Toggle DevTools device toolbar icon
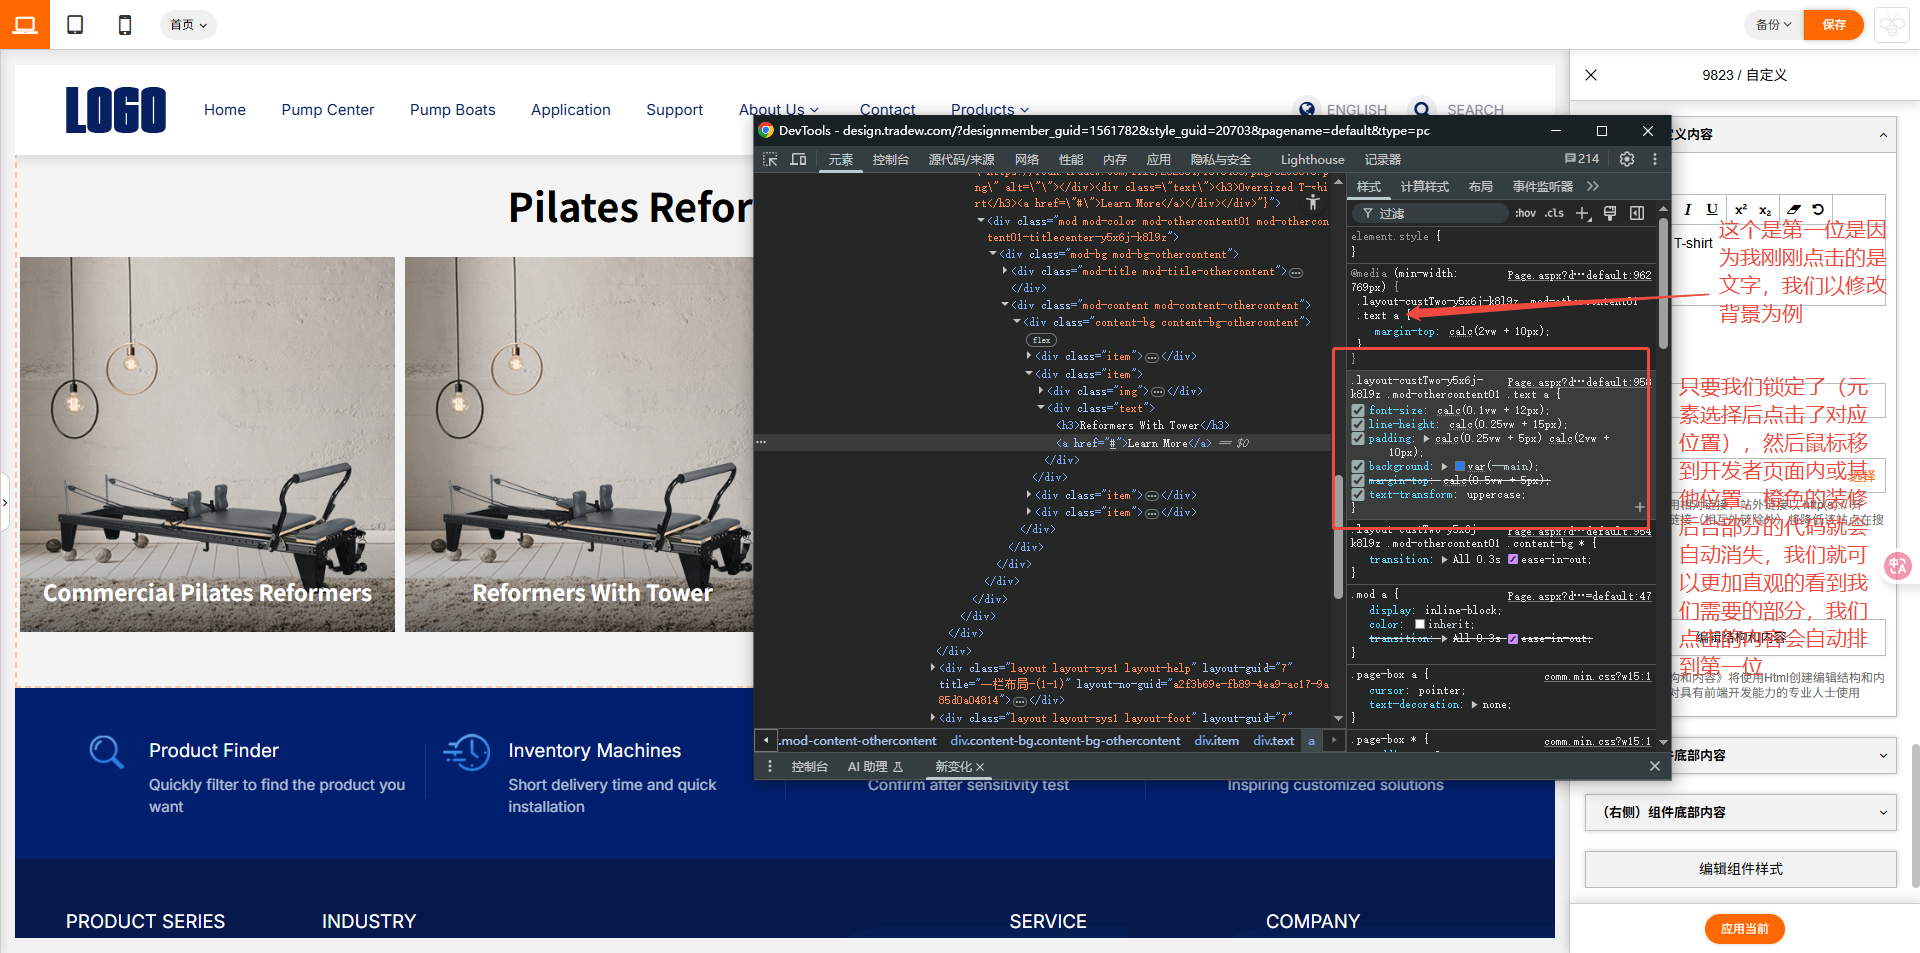The image size is (1920, 953). (x=798, y=159)
